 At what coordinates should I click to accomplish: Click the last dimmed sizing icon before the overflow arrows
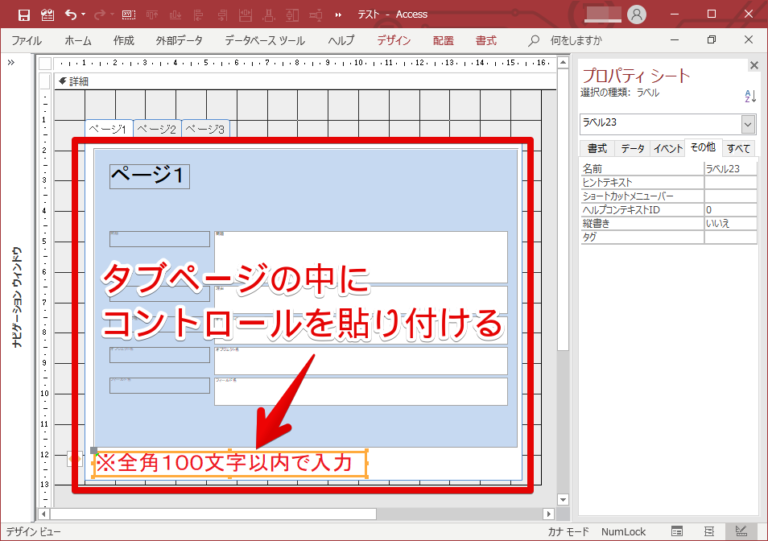(x=316, y=15)
